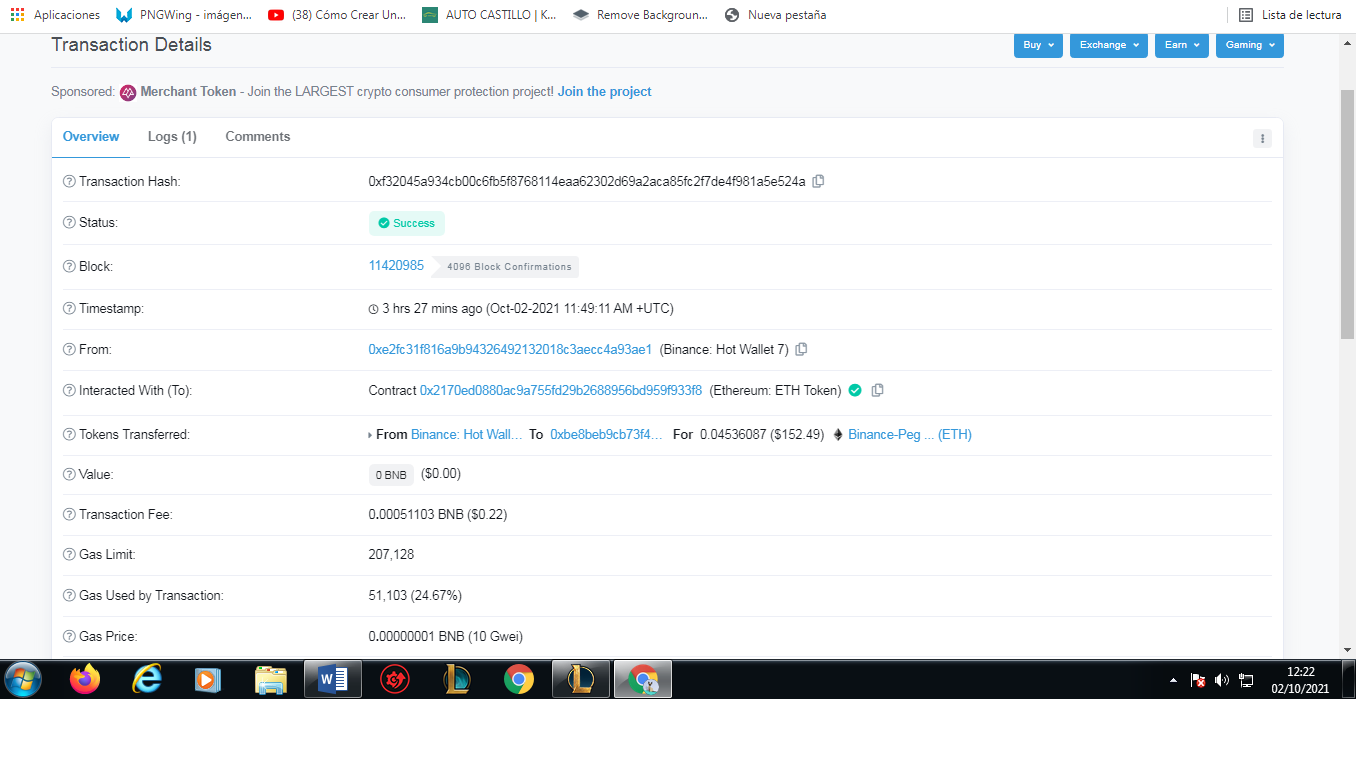Copy the transaction hash to clipboard
The image size is (1360, 768).
point(818,181)
